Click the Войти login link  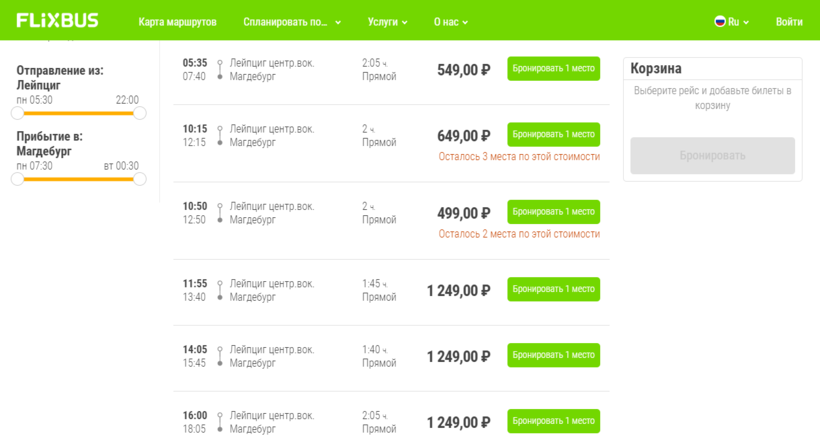(789, 21)
